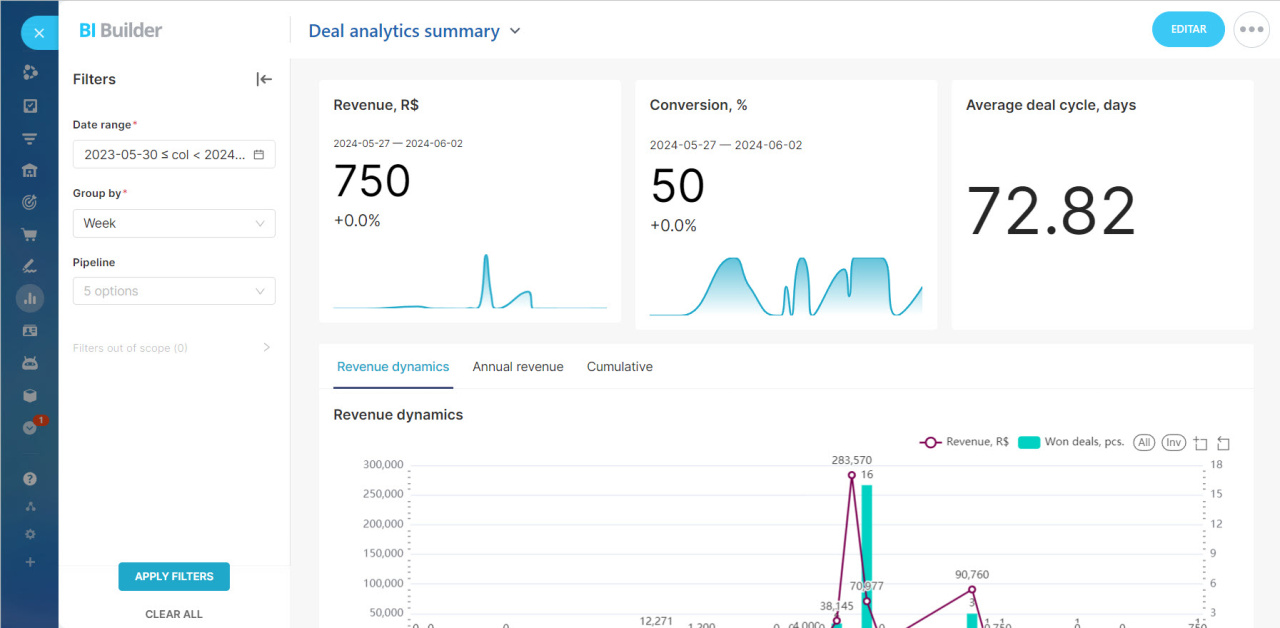Open the Group by Week dropdown
The width and height of the screenshot is (1280, 628).
[x=174, y=223]
